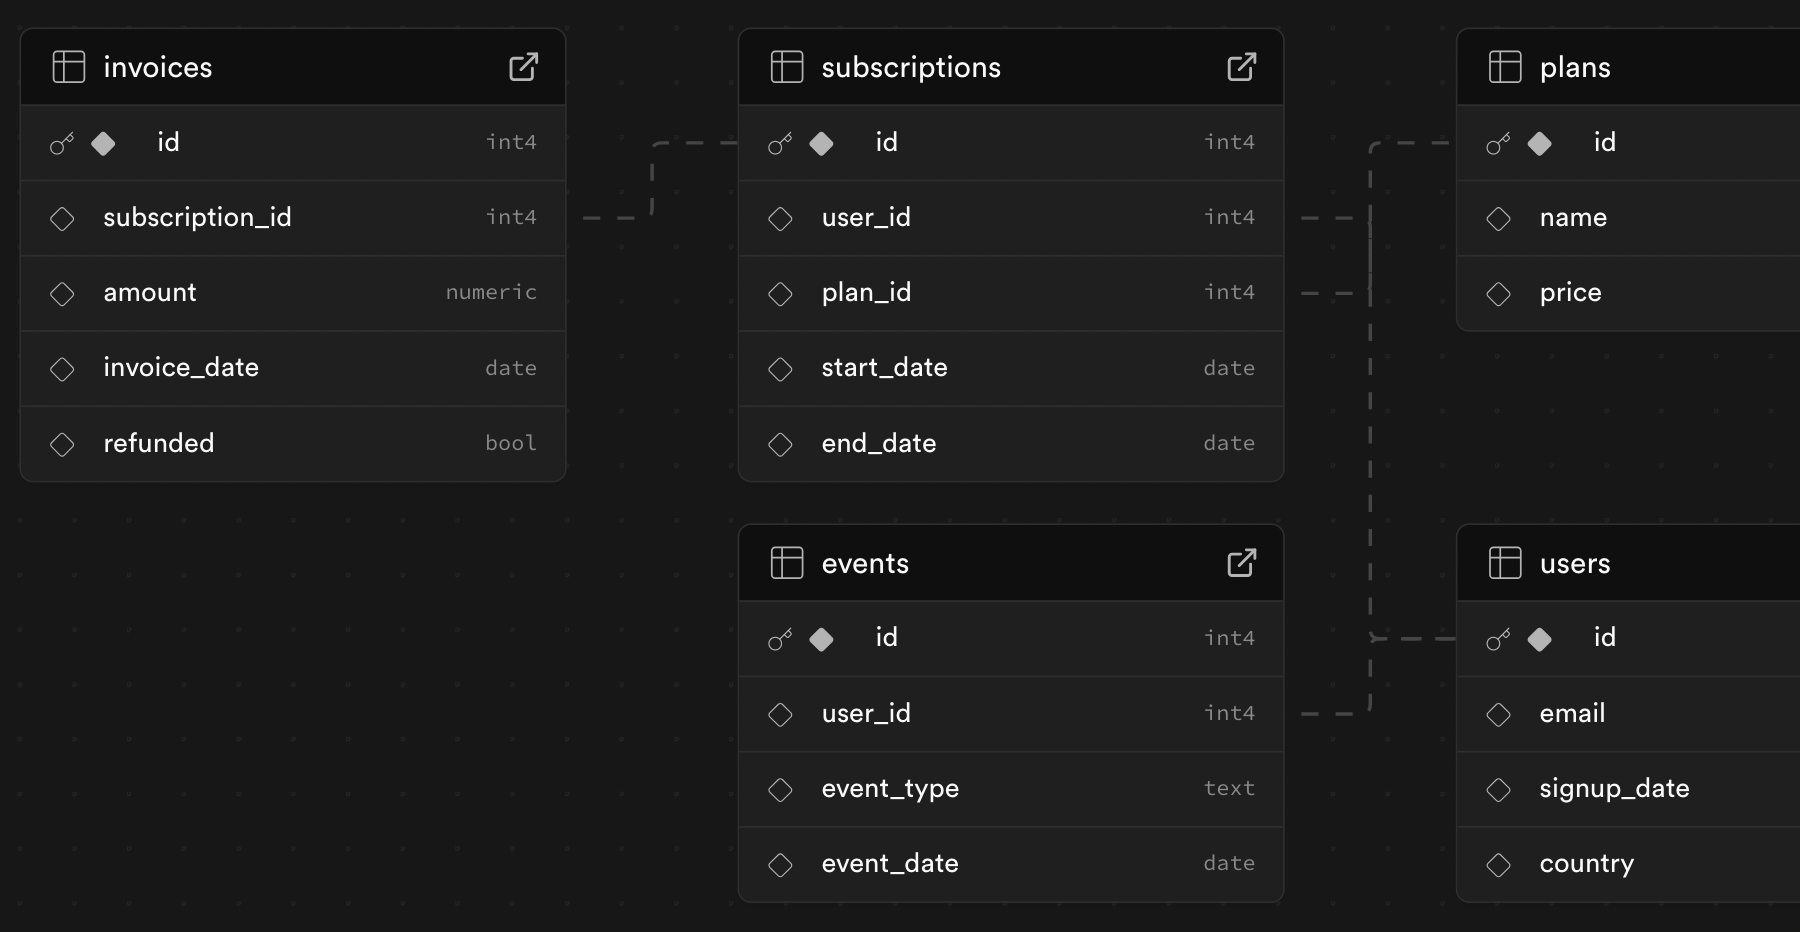The width and height of the screenshot is (1800, 932).
Task: Open the subscriptions table external link icon
Action: pos(1241,67)
